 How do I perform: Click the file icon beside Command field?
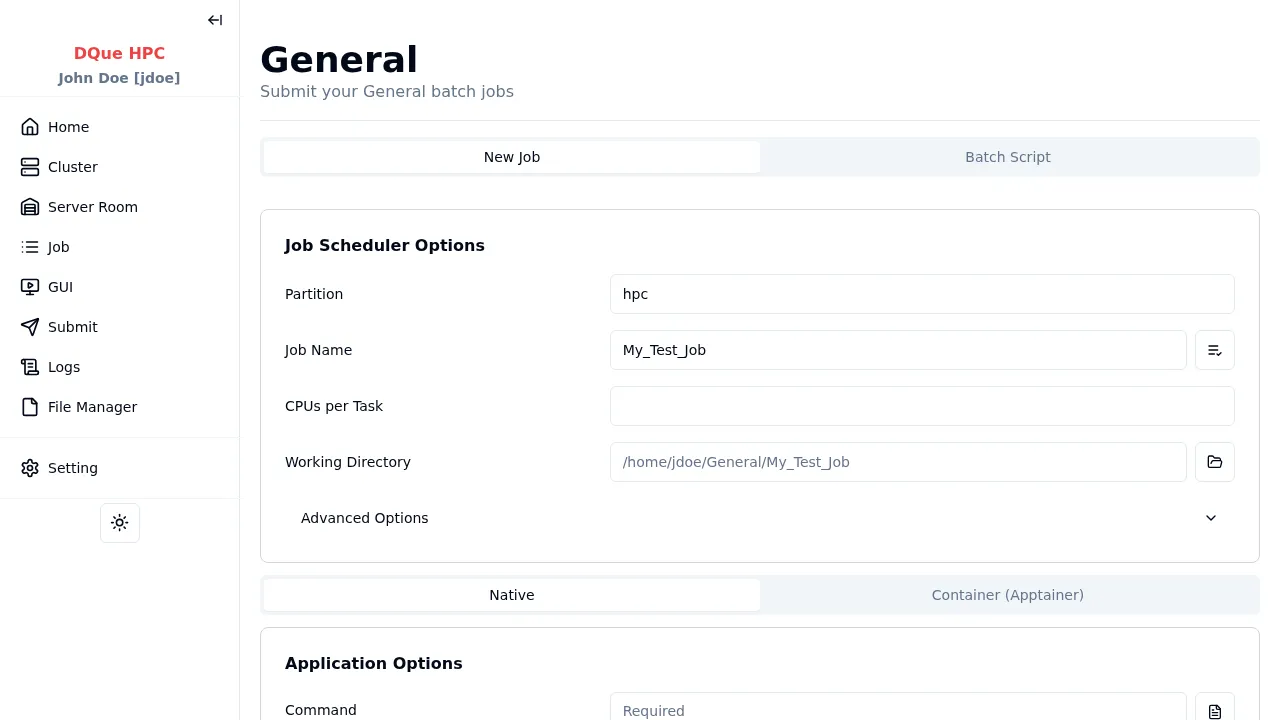tap(1214, 710)
